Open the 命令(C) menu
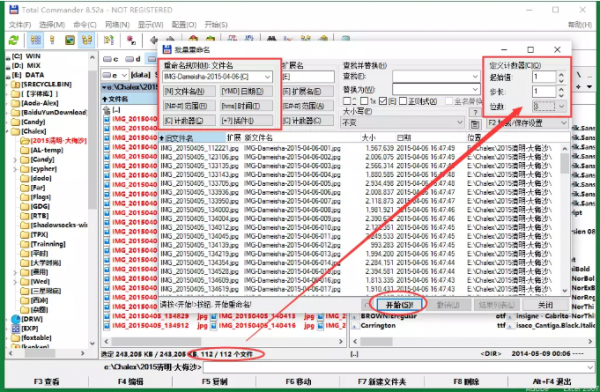 click(85, 25)
